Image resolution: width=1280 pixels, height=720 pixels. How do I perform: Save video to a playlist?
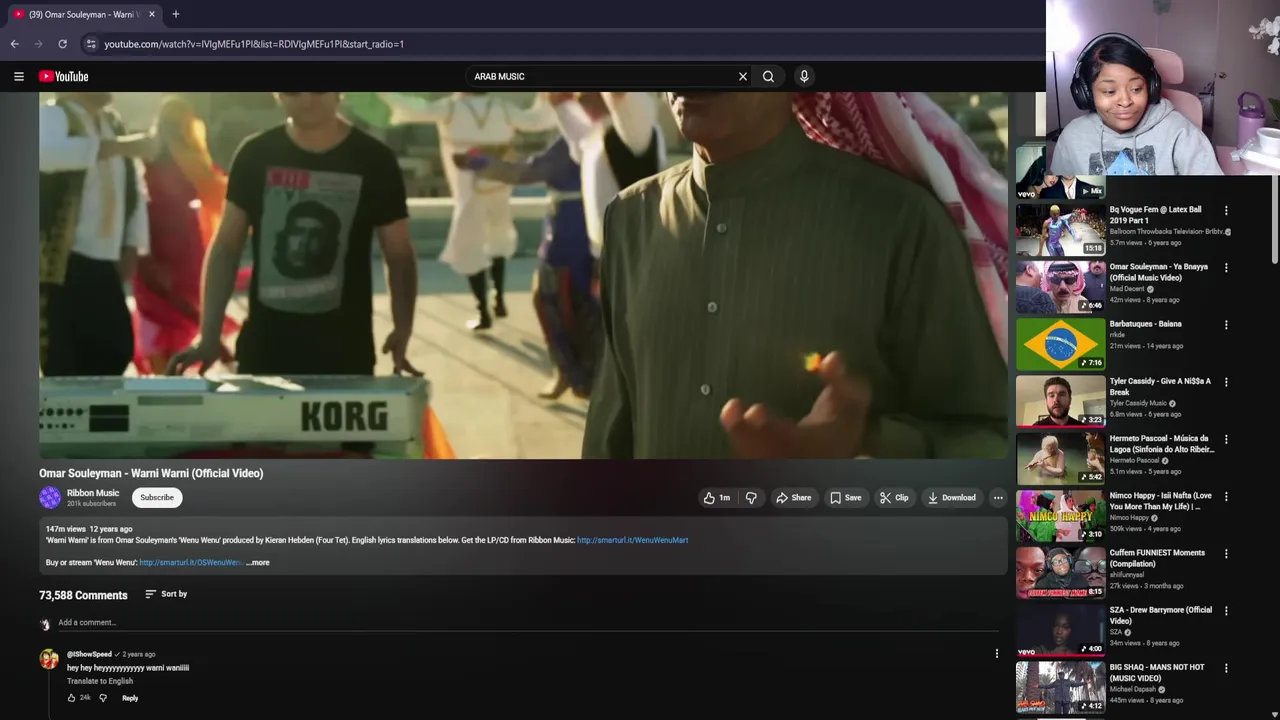[x=845, y=497]
